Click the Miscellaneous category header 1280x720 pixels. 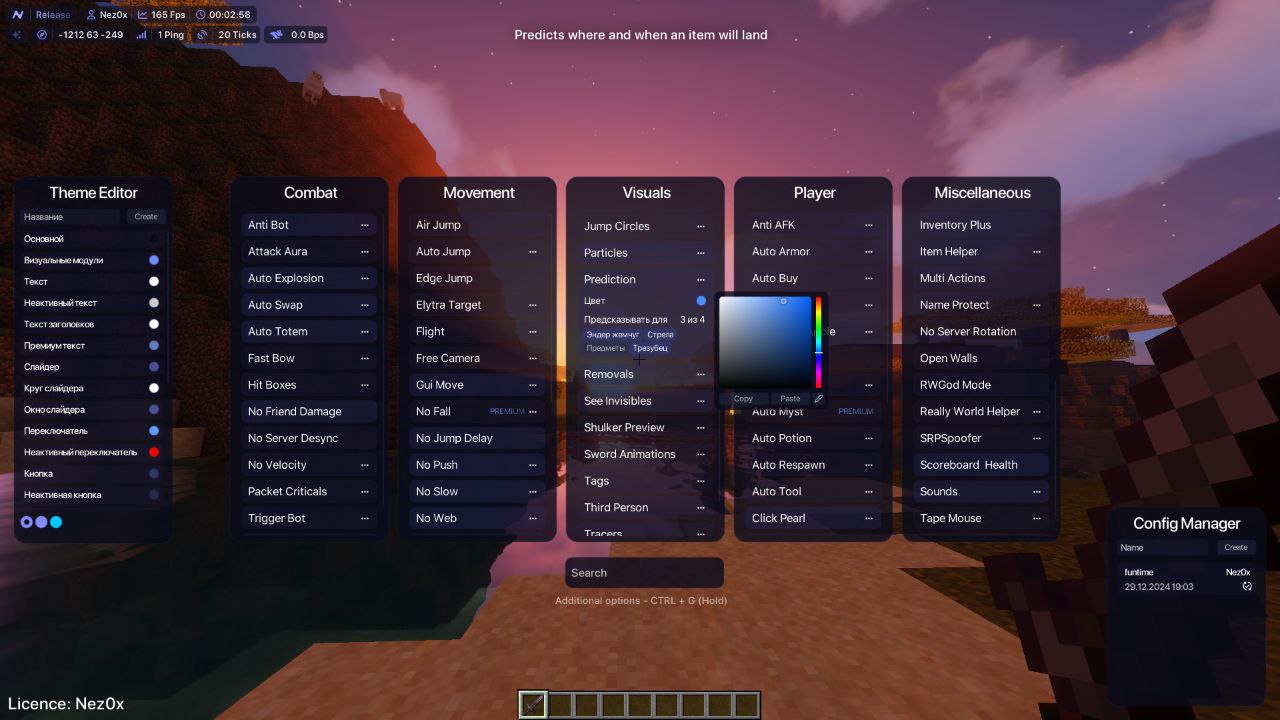click(980, 192)
